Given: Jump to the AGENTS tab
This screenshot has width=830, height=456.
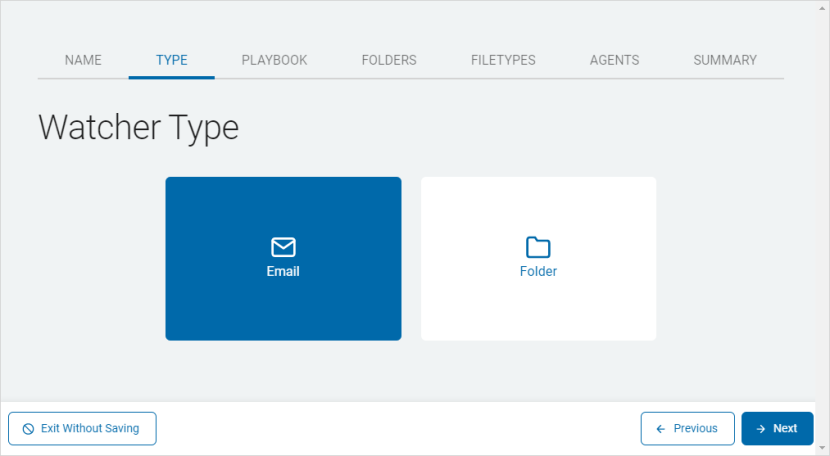Looking at the screenshot, I should [x=614, y=60].
